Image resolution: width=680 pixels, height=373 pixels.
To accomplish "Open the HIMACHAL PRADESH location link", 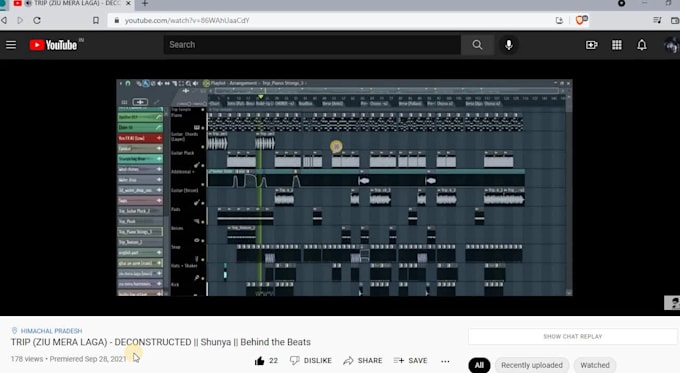I will [51, 331].
